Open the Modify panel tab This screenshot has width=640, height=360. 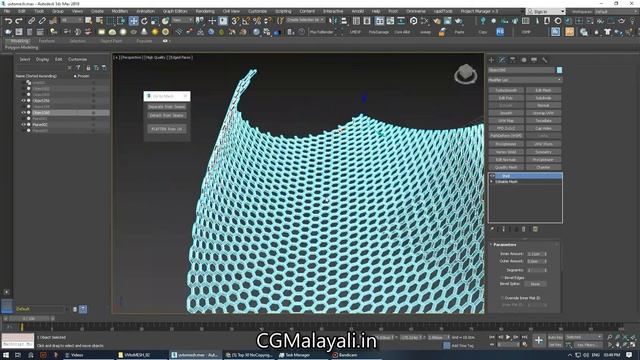502,60
